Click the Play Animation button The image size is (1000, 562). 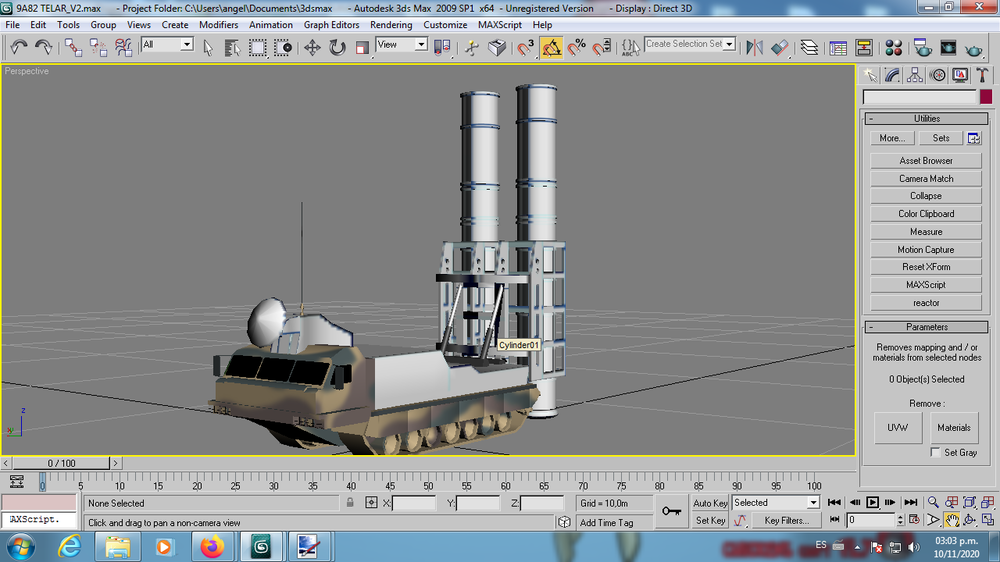(872, 503)
